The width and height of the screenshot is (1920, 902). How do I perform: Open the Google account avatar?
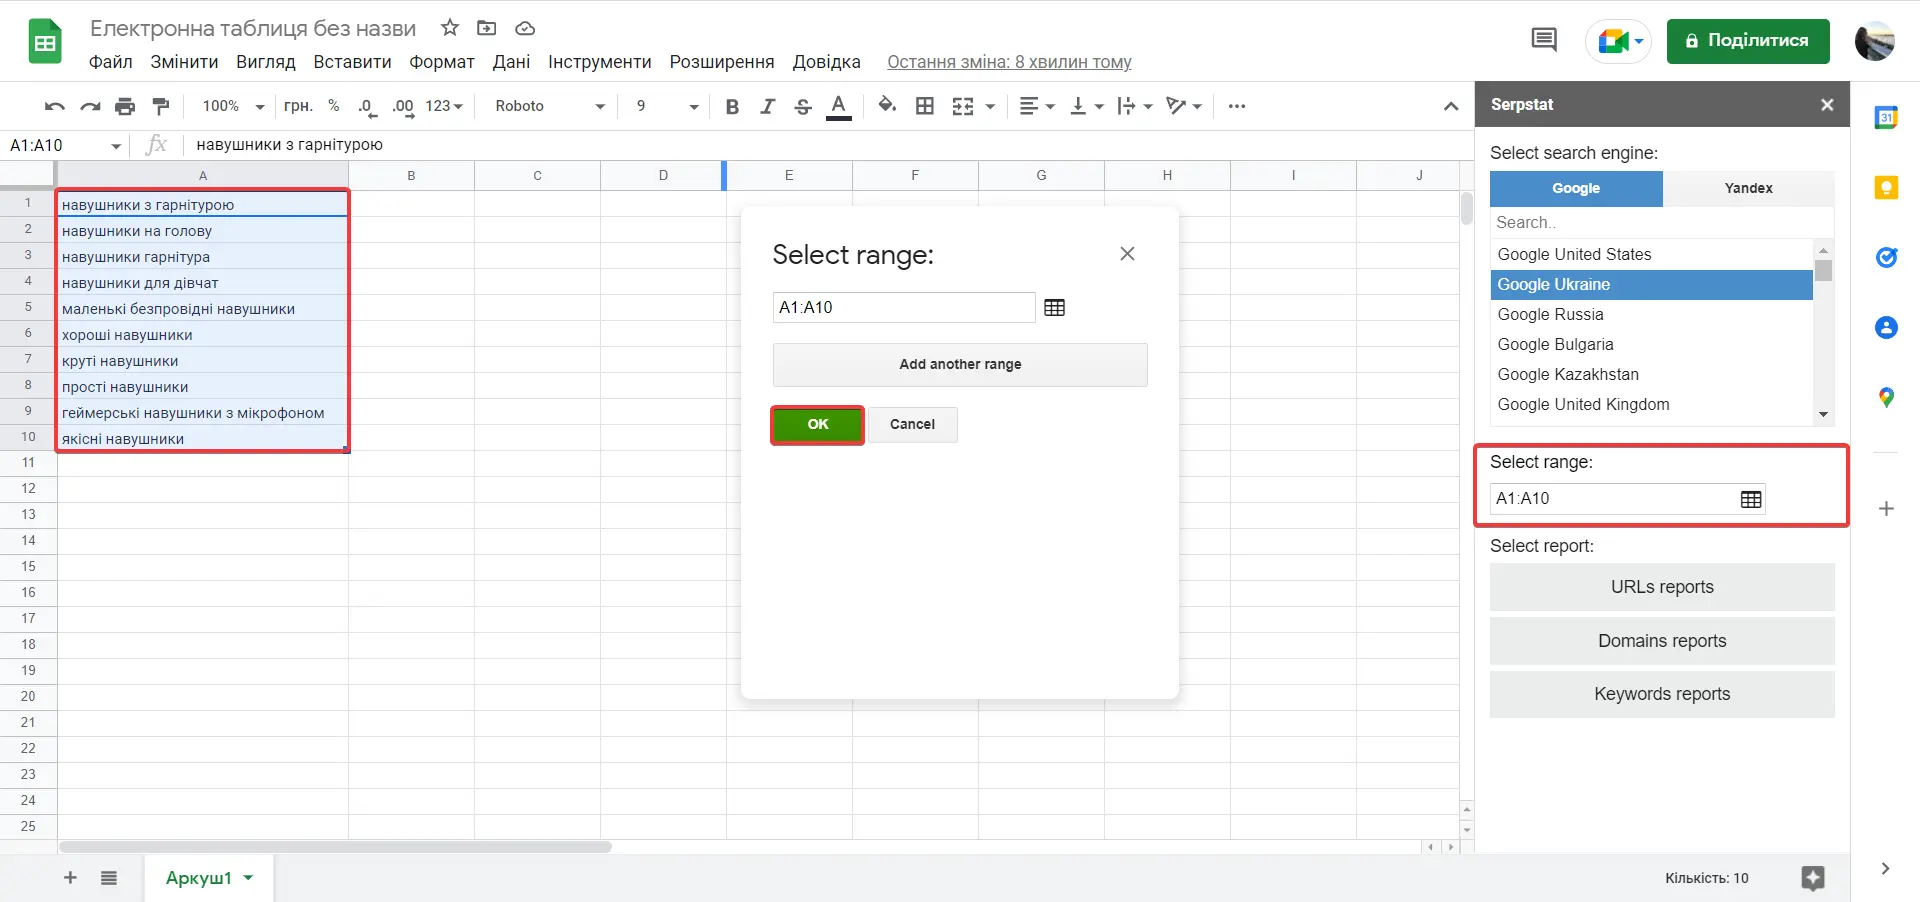pyautogui.click(x=1874, y=41)
